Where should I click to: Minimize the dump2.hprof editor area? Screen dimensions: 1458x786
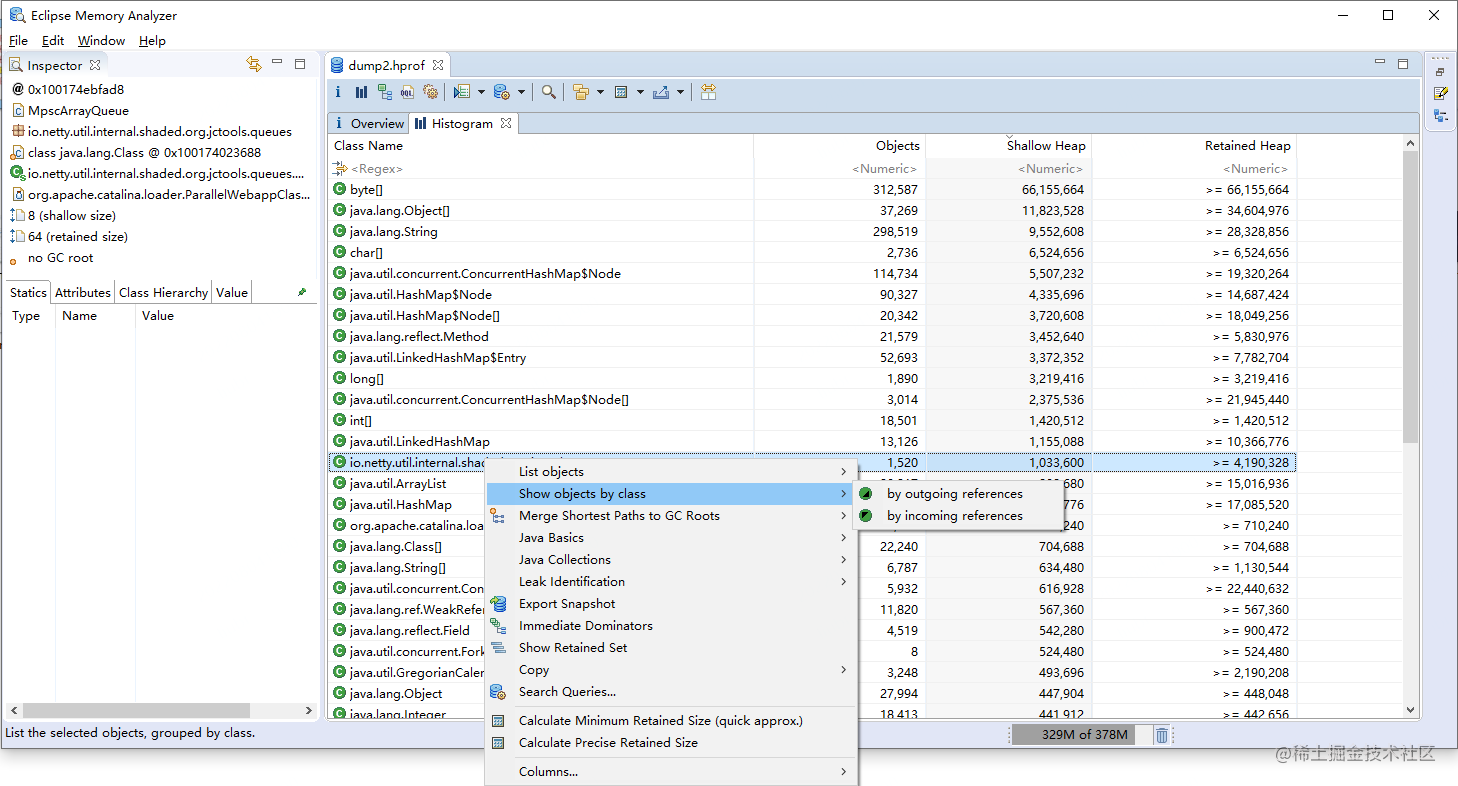1380,63
